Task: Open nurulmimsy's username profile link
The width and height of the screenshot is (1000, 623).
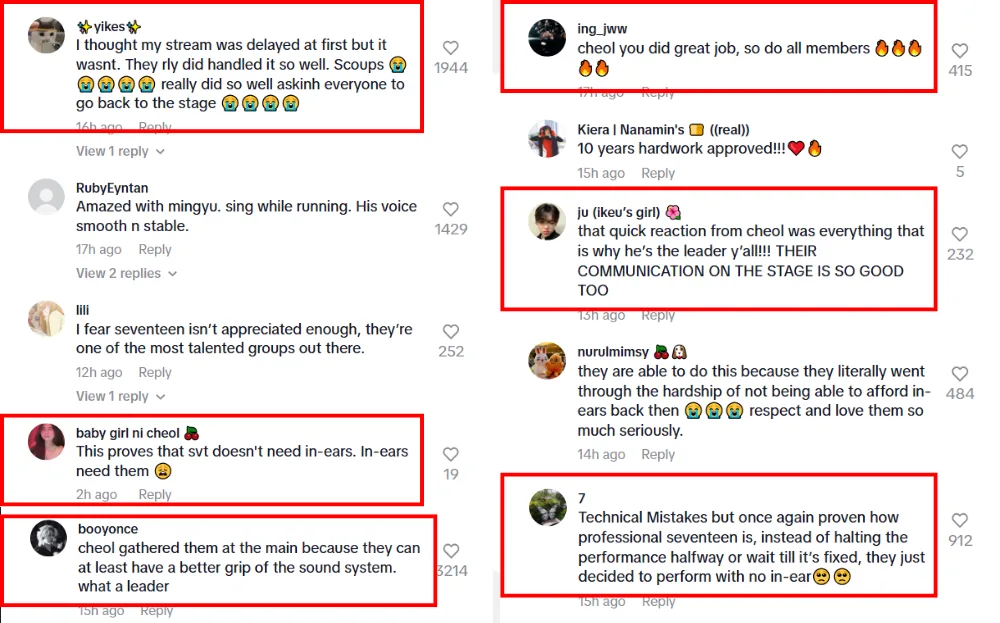Action: coord(612,352)
